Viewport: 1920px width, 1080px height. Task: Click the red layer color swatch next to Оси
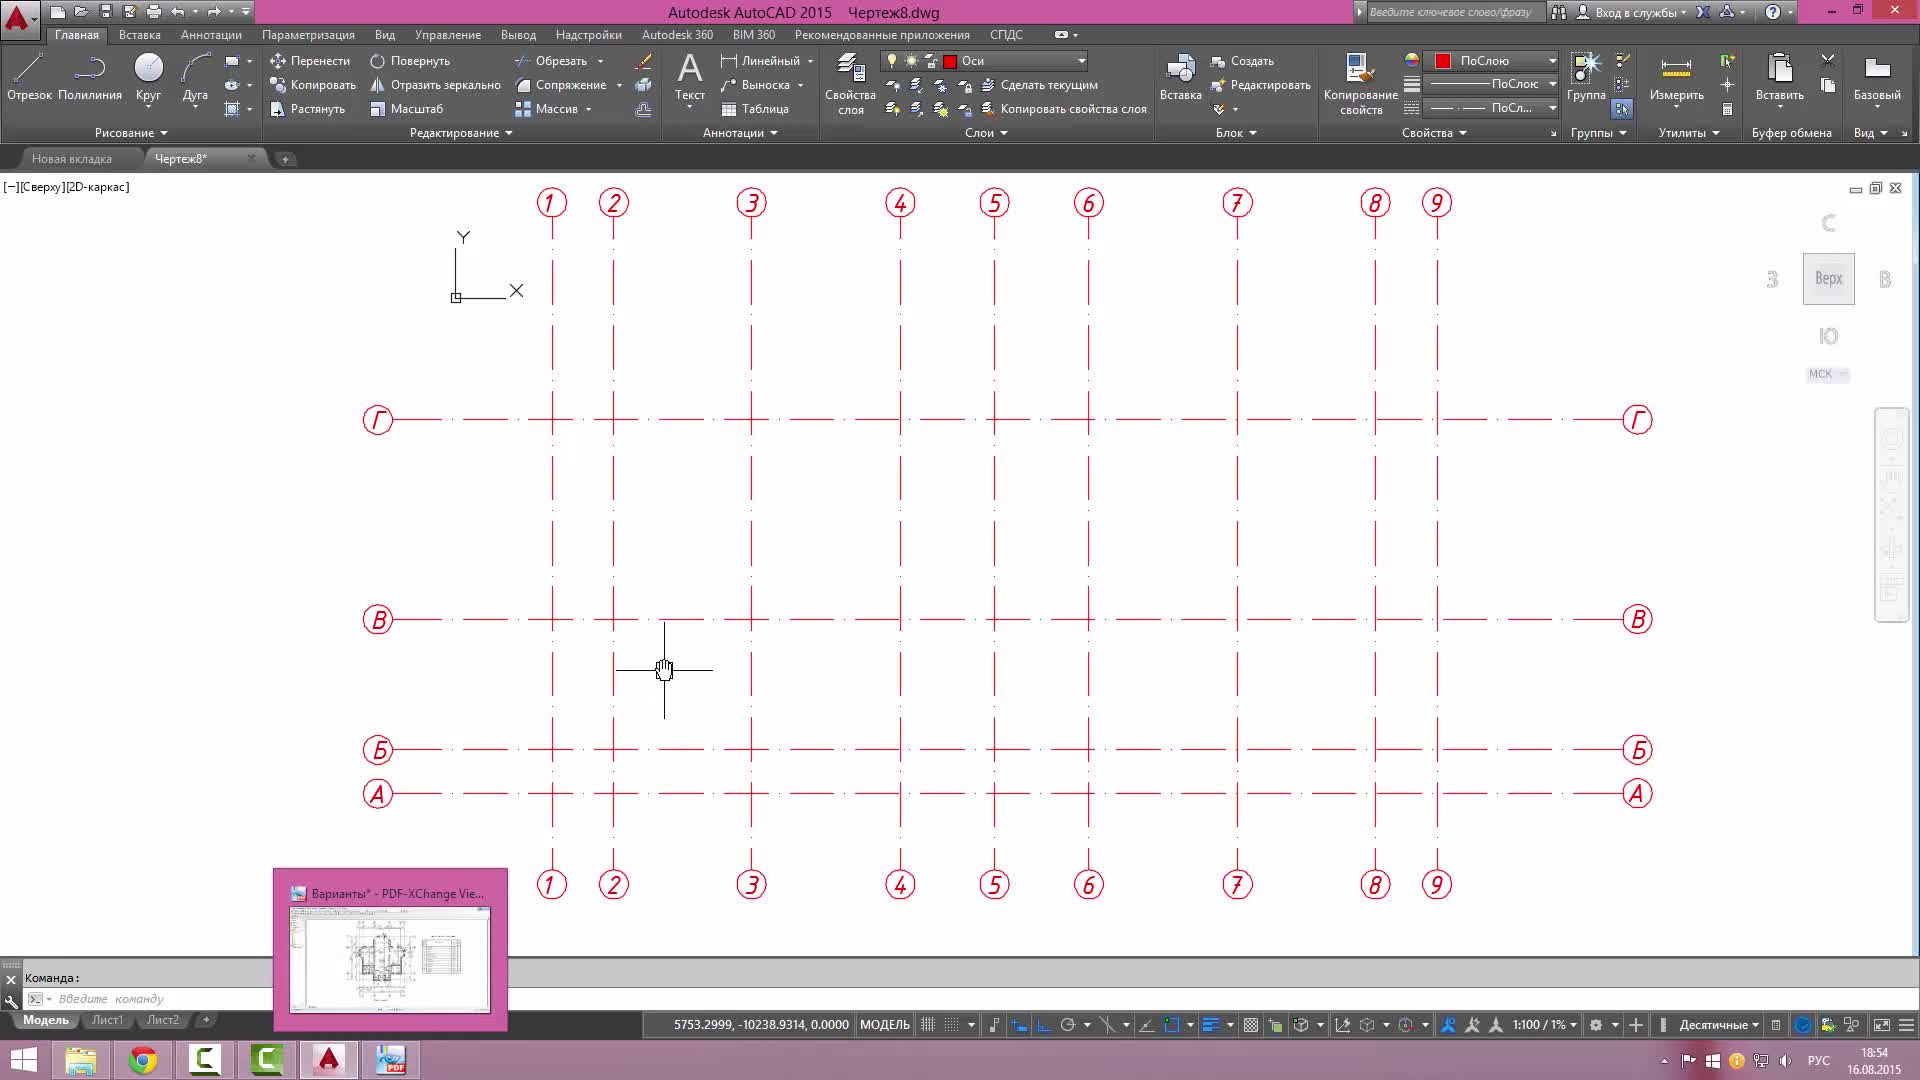pos(950,61)
